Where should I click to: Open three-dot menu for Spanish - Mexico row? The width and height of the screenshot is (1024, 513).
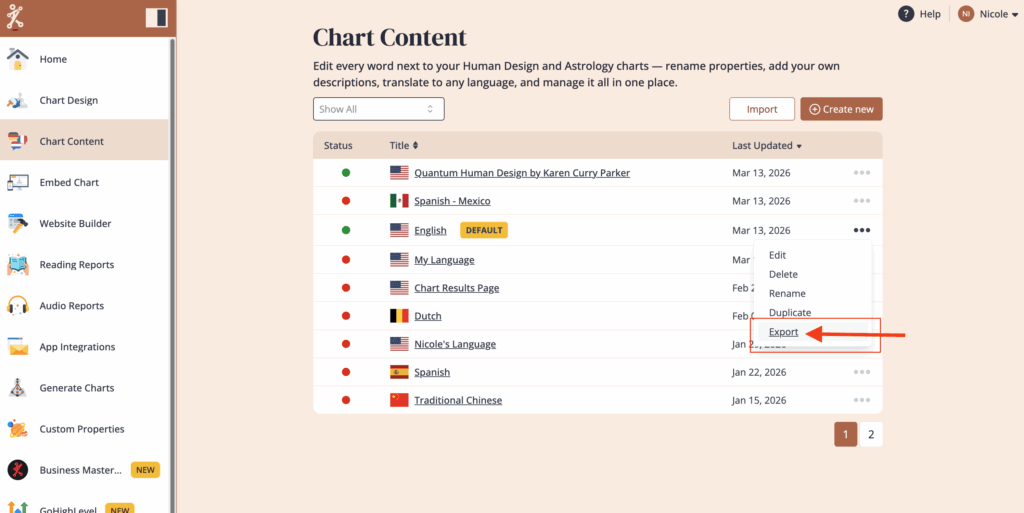tap(862, 201)
